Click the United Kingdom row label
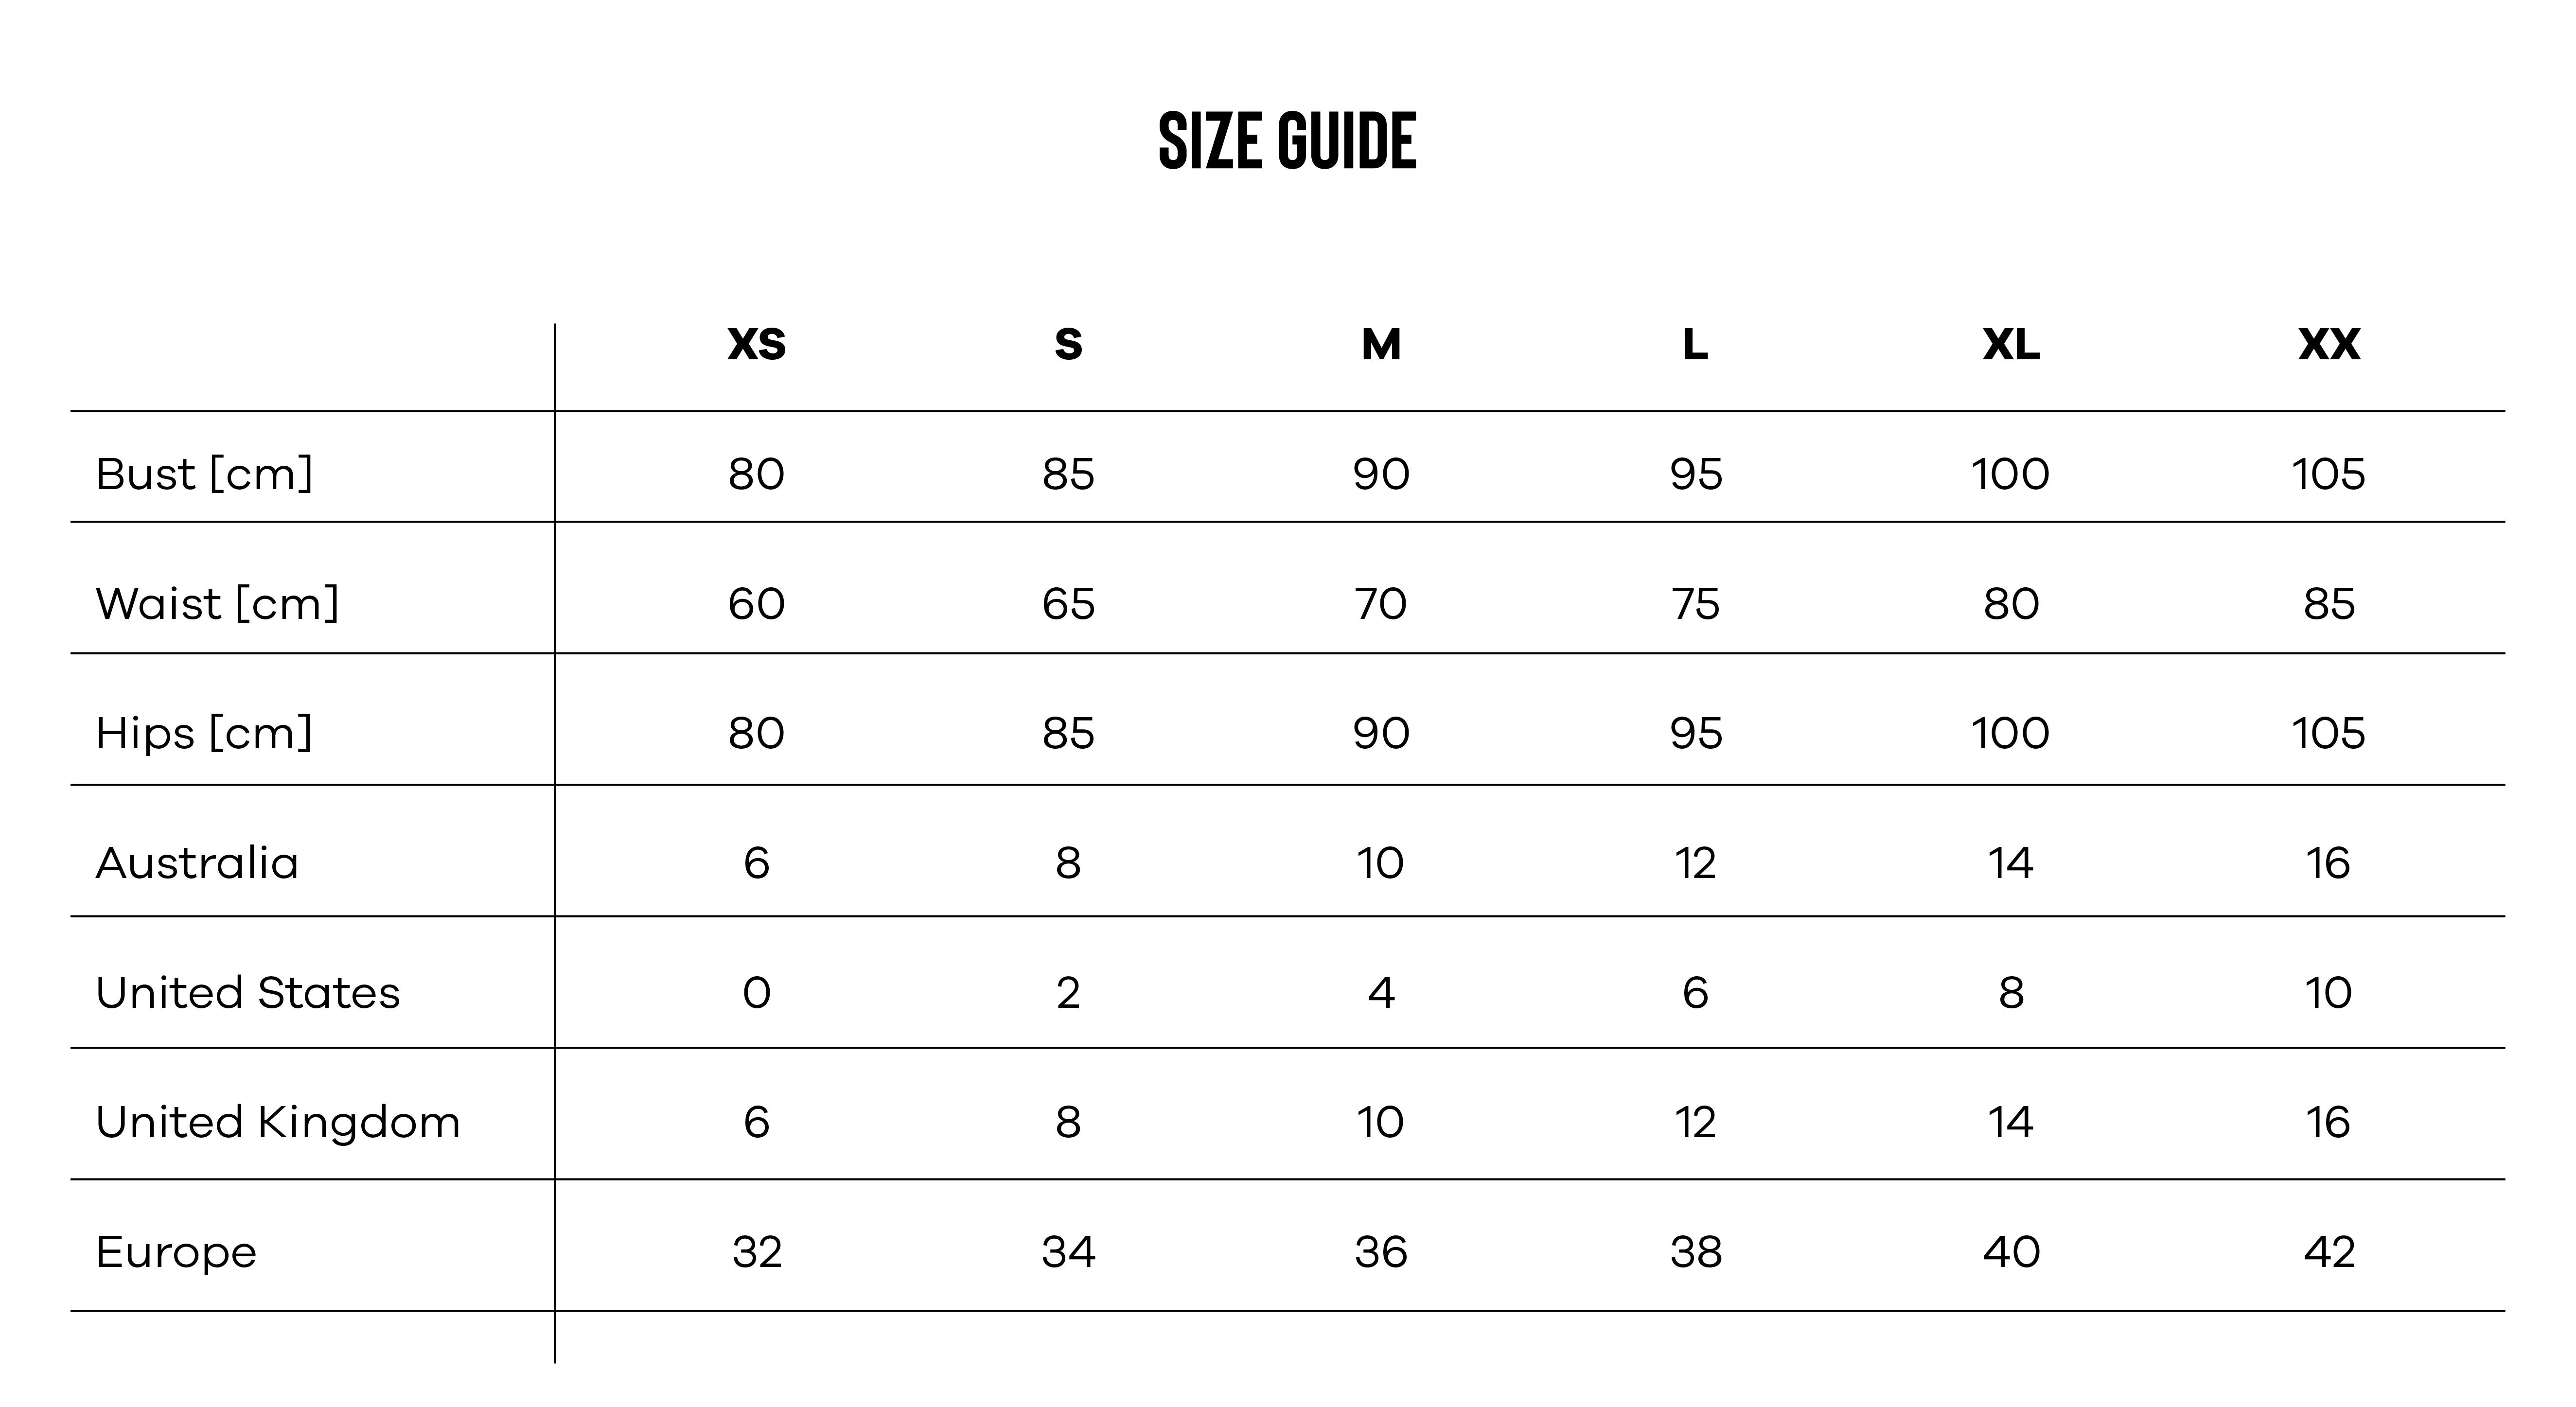 tap(278, 1122)
